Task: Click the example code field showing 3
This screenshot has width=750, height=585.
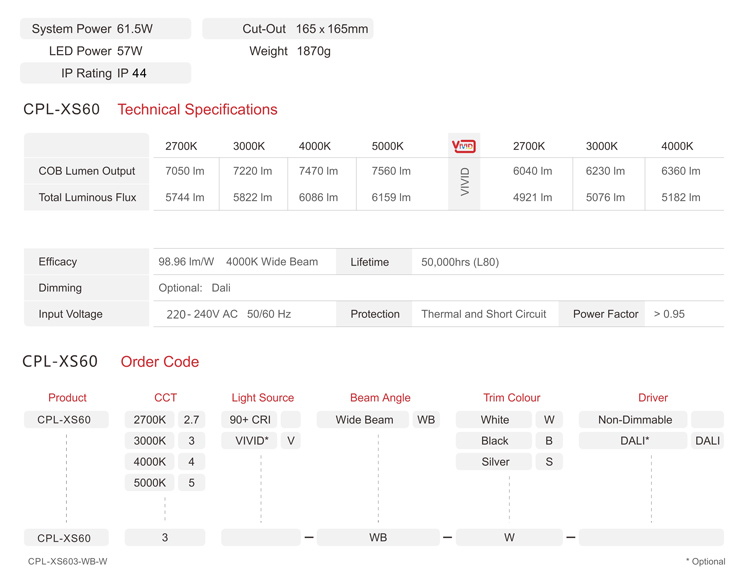Action: (x=165, y=537)
